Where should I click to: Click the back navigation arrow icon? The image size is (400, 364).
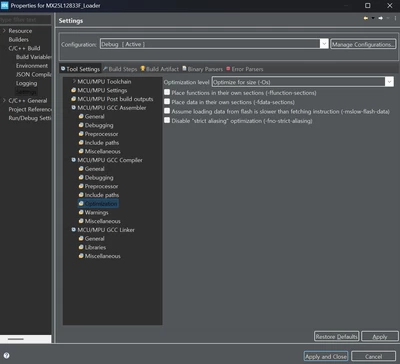[x=366, y=18]
